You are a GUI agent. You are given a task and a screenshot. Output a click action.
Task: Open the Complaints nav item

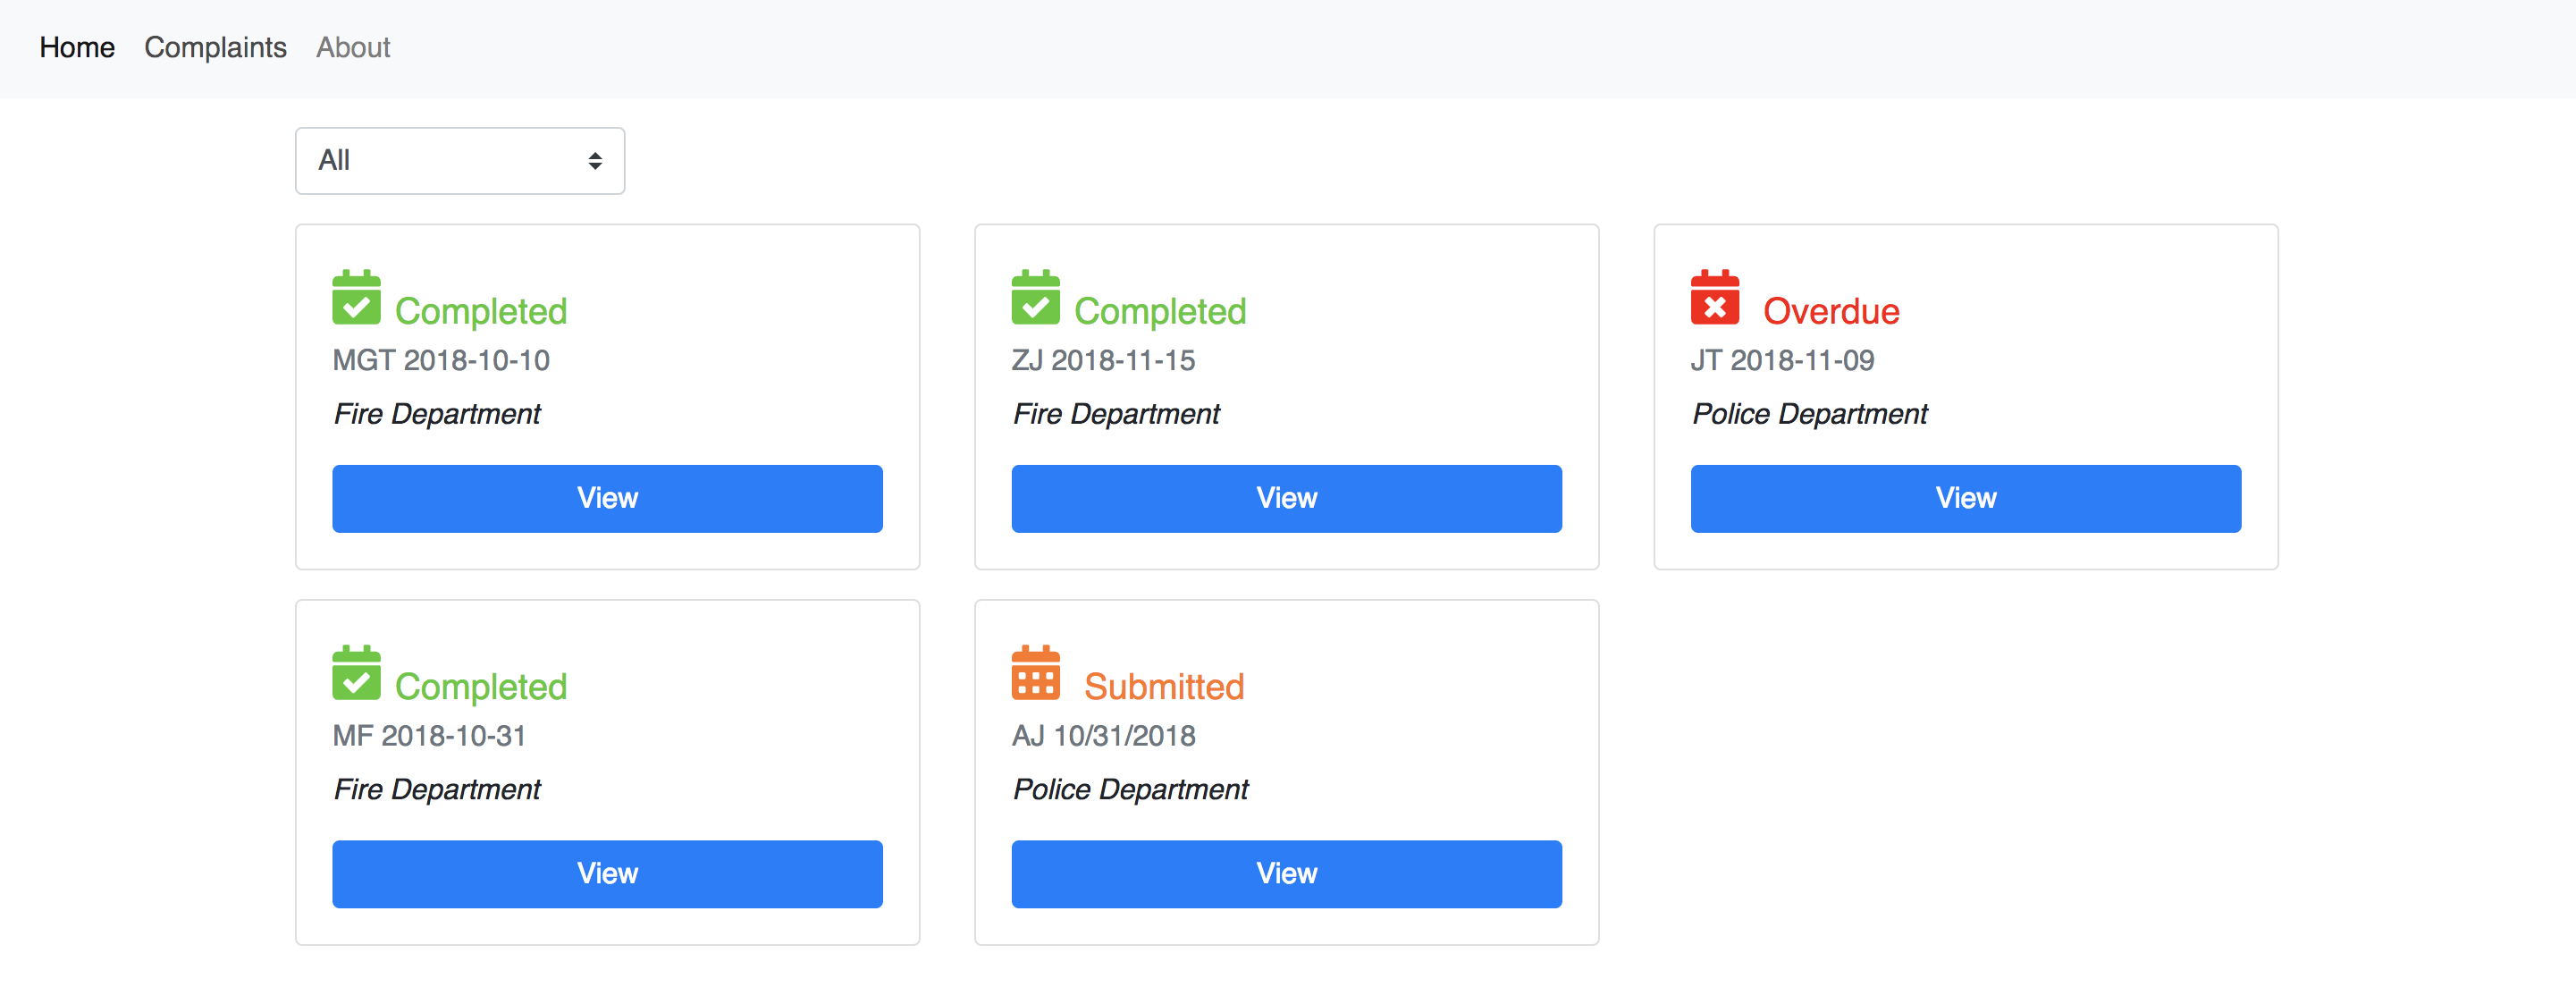[x=215, y=48]
